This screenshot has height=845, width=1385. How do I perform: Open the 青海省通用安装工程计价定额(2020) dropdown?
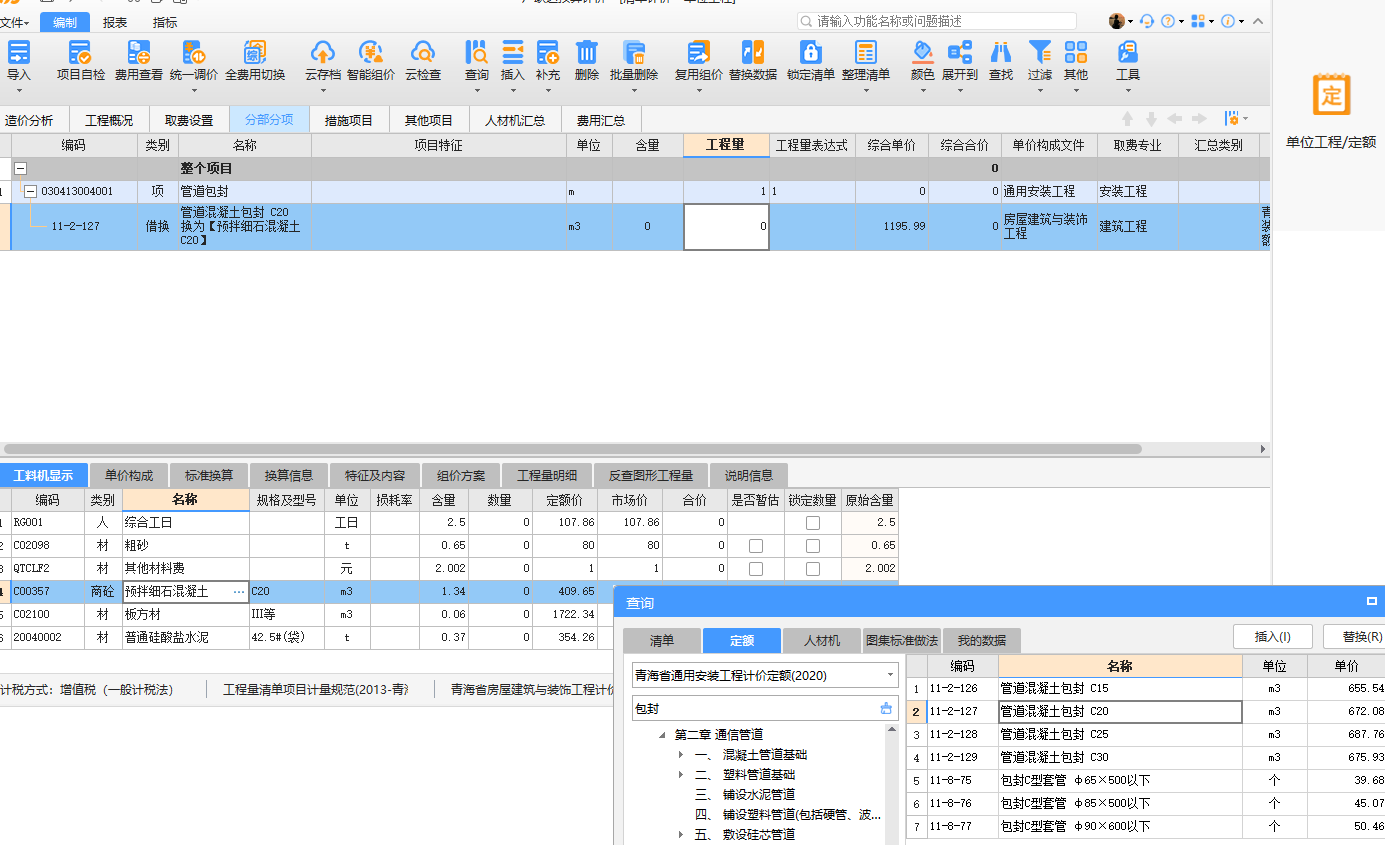(x=890, y=675)
